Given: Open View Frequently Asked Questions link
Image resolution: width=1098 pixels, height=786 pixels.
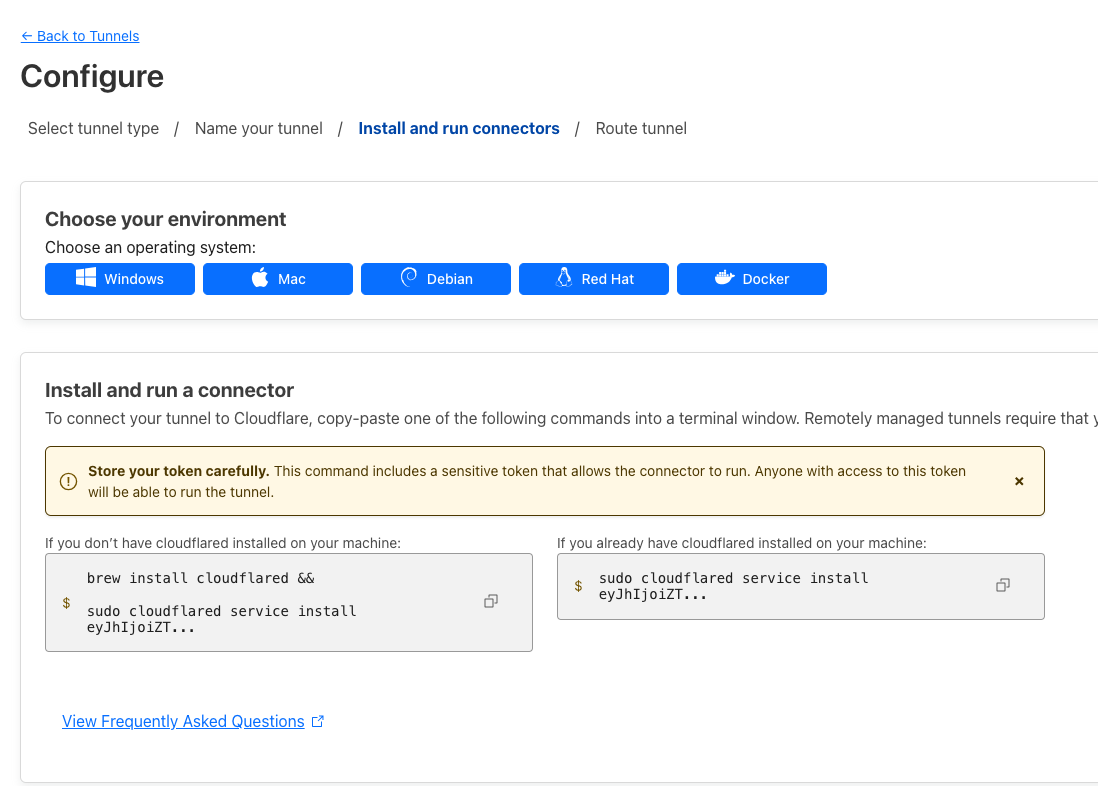Looking at the screenshot, I should point(183,721).
